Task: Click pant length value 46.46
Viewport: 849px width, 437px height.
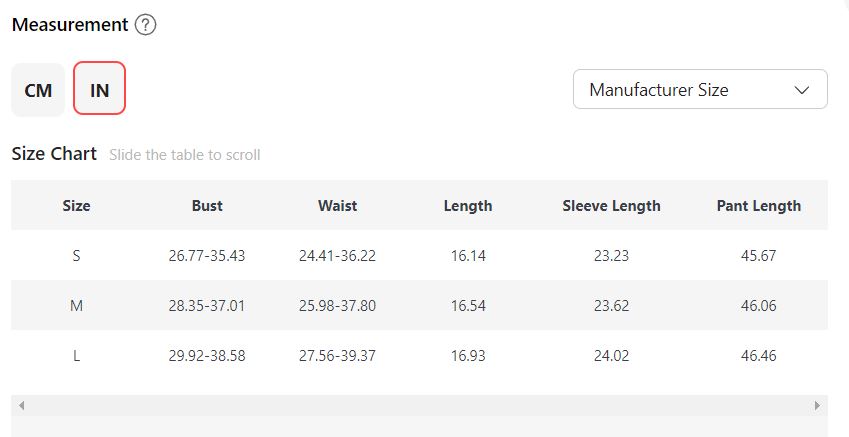Action: coord(758,355)
